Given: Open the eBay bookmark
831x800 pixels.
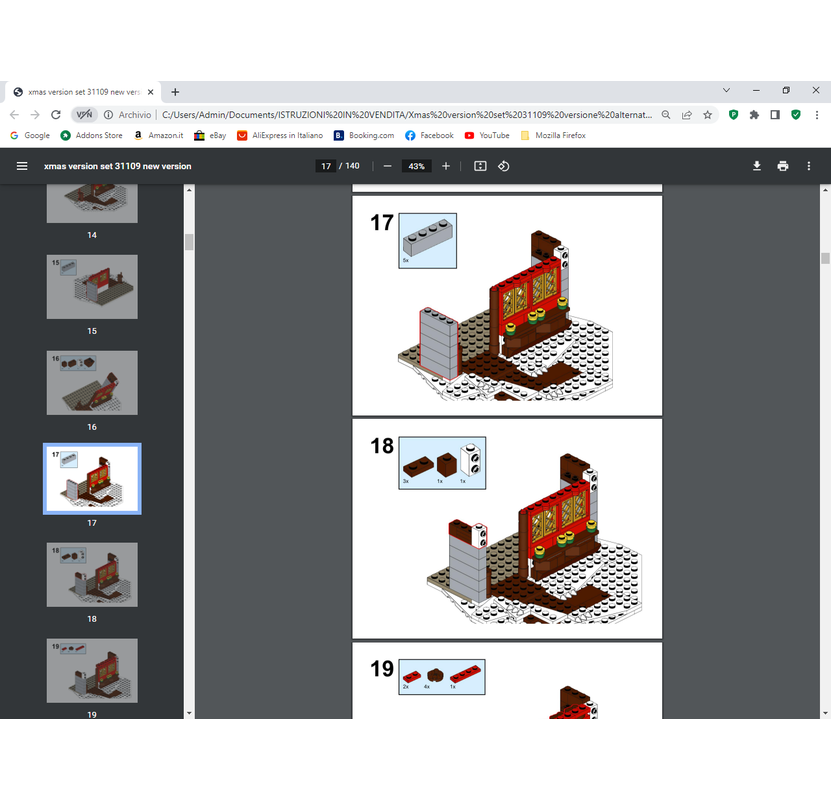Looking at the screenshot, I should point(210,136).
